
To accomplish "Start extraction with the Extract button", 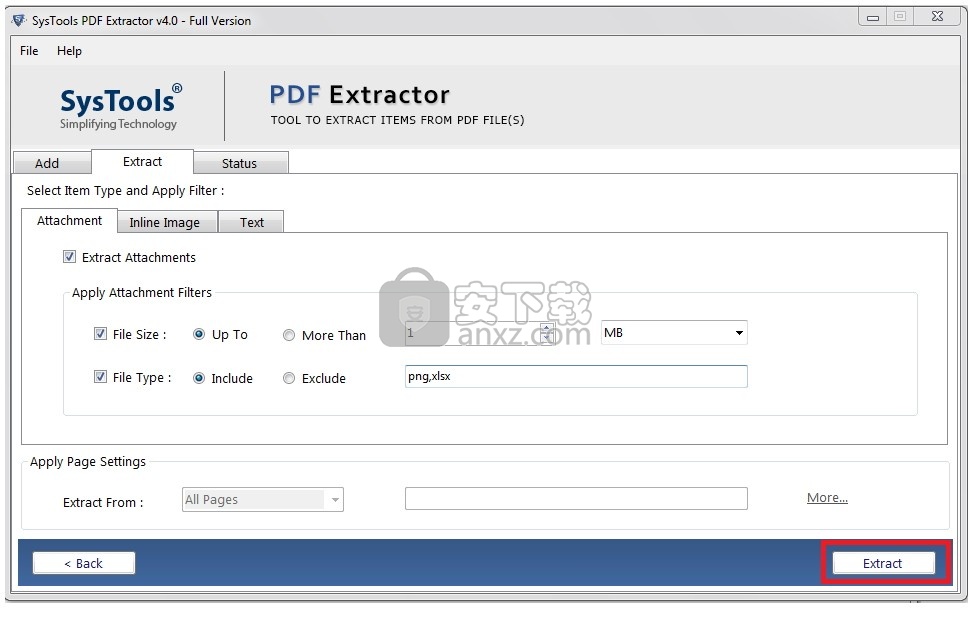I will 884,563.
